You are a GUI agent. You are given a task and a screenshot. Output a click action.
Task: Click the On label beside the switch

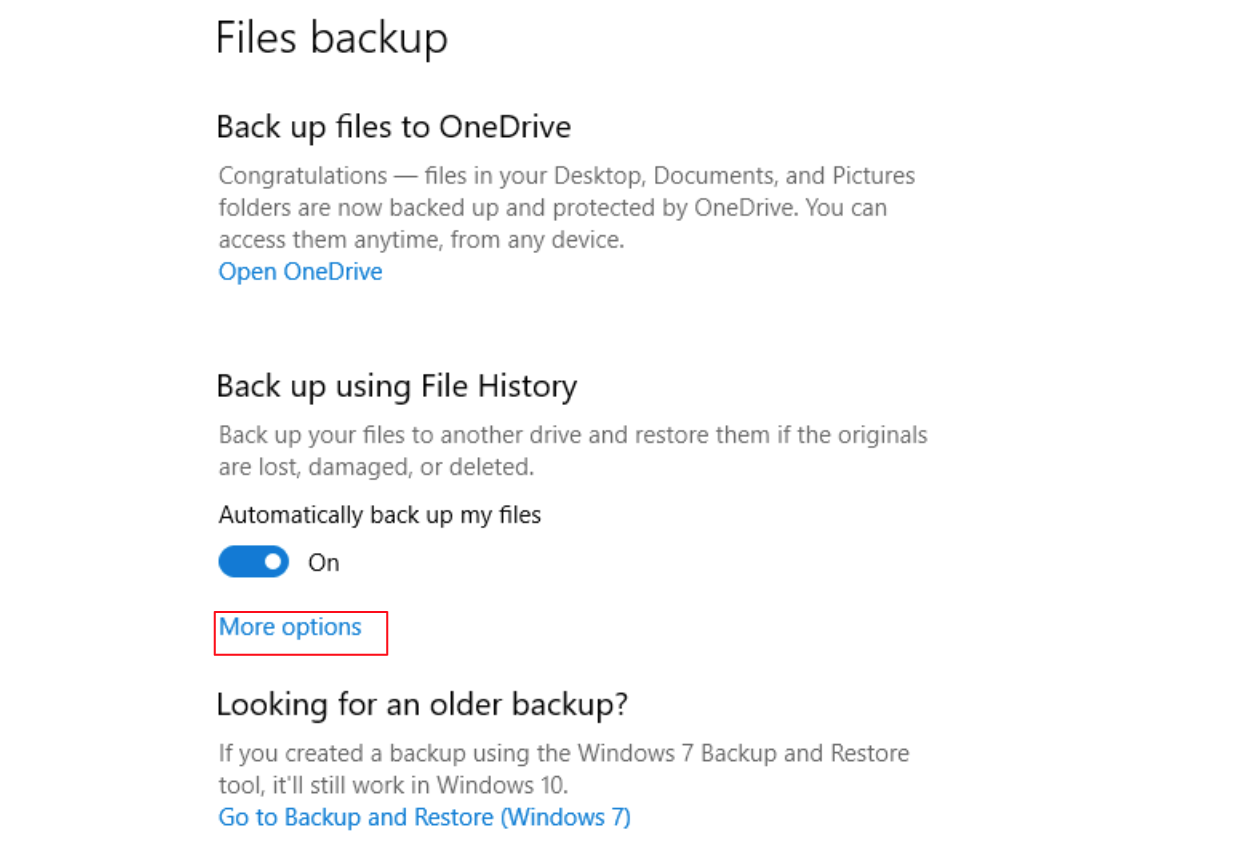point(322,562)
